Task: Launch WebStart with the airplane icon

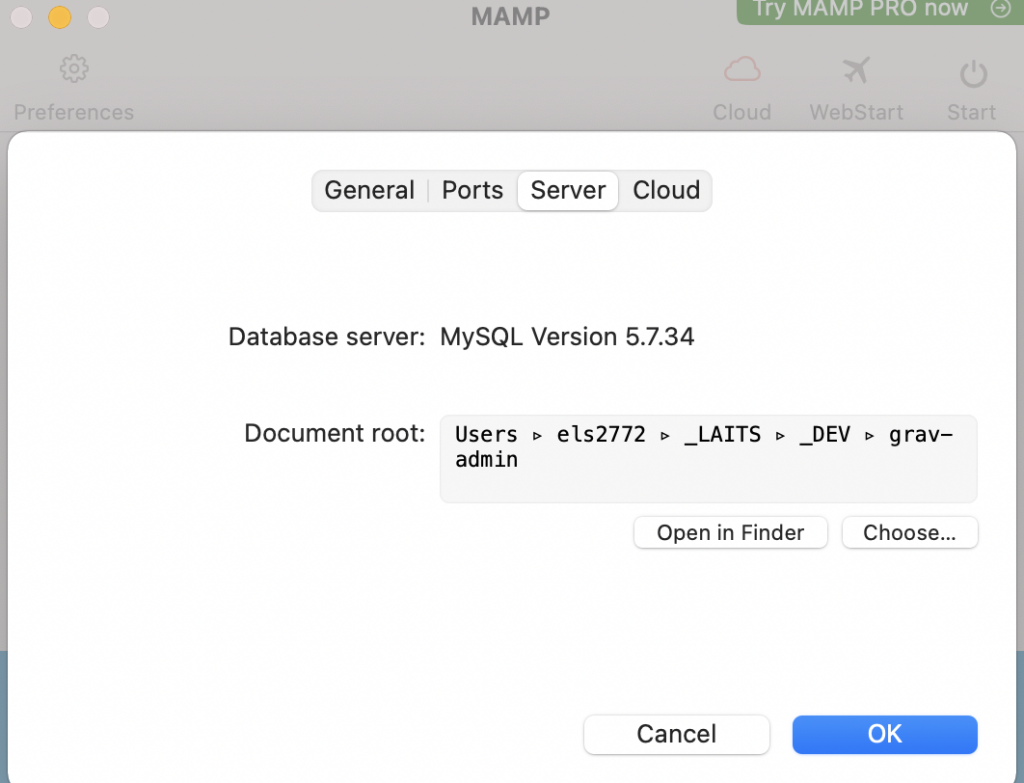Action: pyautogui.click(x=856, y=70)
